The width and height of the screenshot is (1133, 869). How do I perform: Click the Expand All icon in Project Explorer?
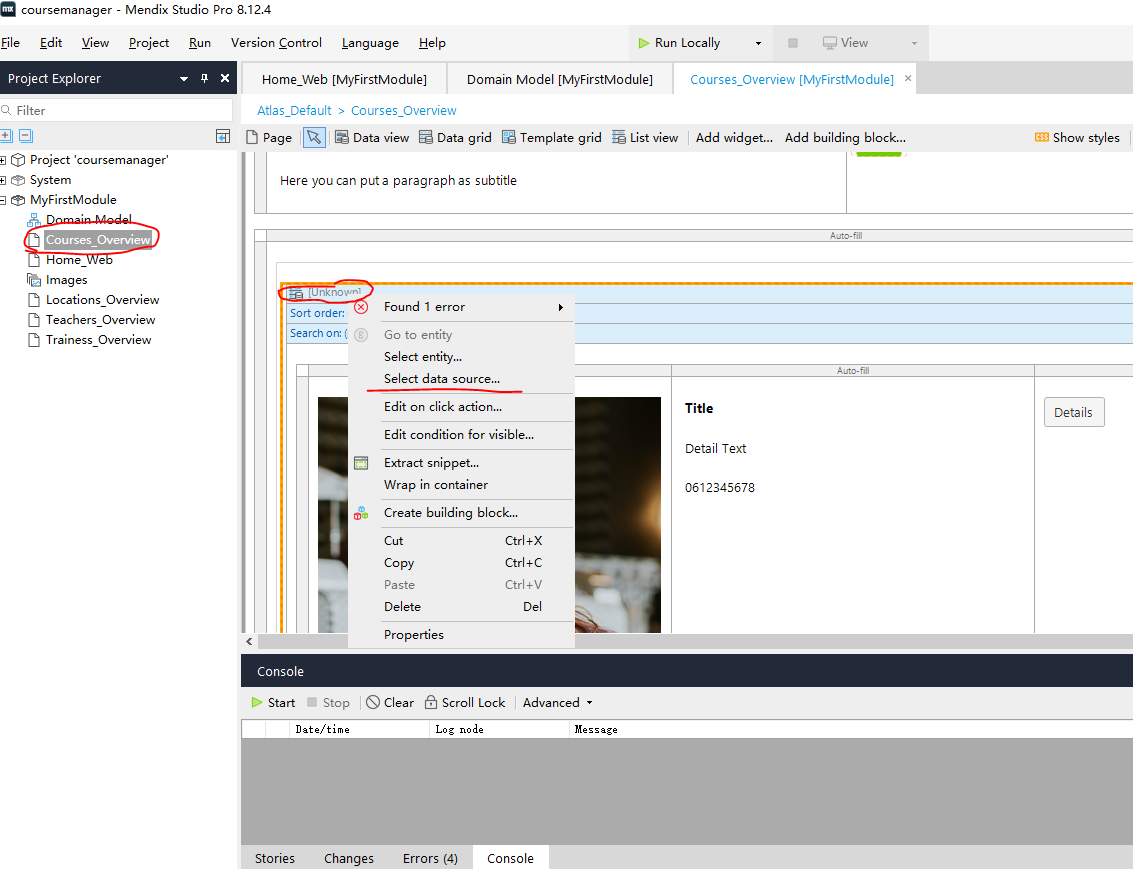point(6,135)
